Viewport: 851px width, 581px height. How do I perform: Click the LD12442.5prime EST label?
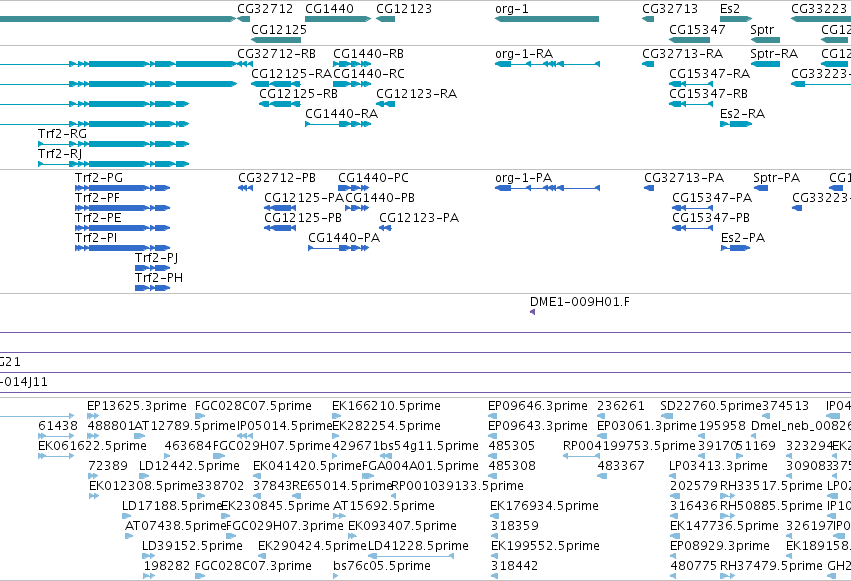pyautogui.click(x=189, y=466)
